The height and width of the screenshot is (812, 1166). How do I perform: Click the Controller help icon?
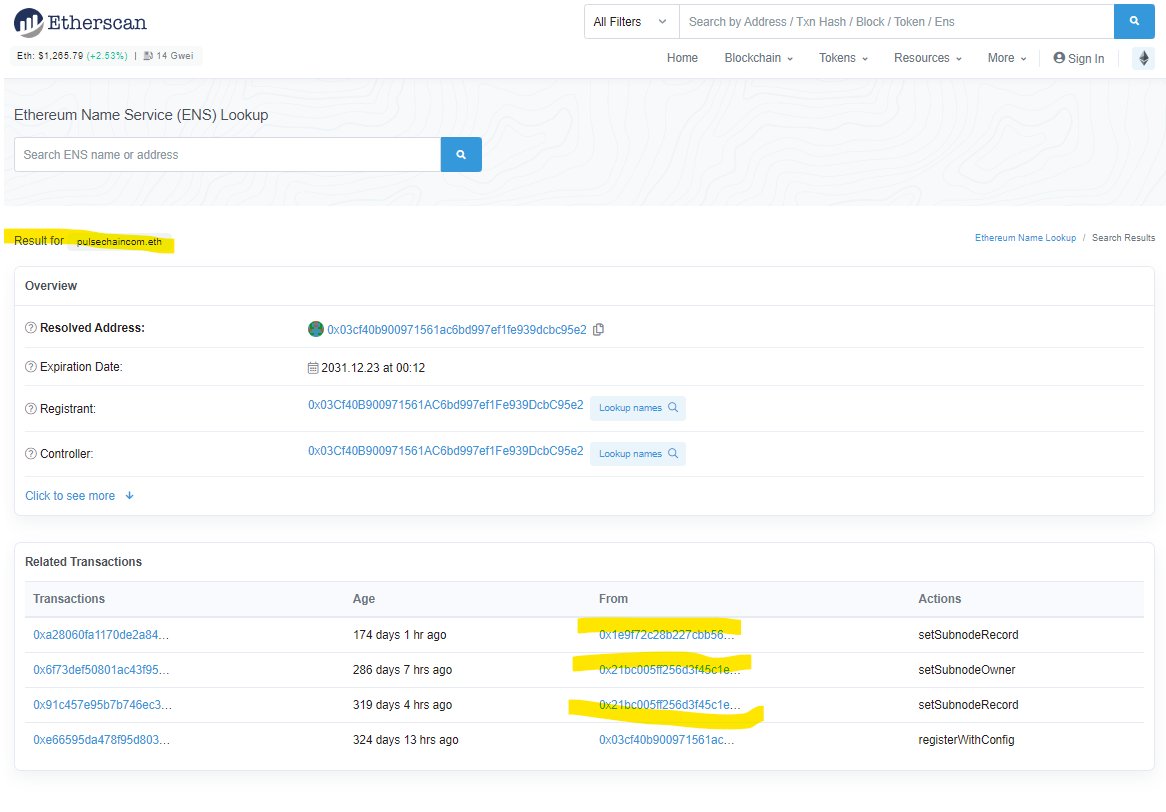(x=31, y=454)
